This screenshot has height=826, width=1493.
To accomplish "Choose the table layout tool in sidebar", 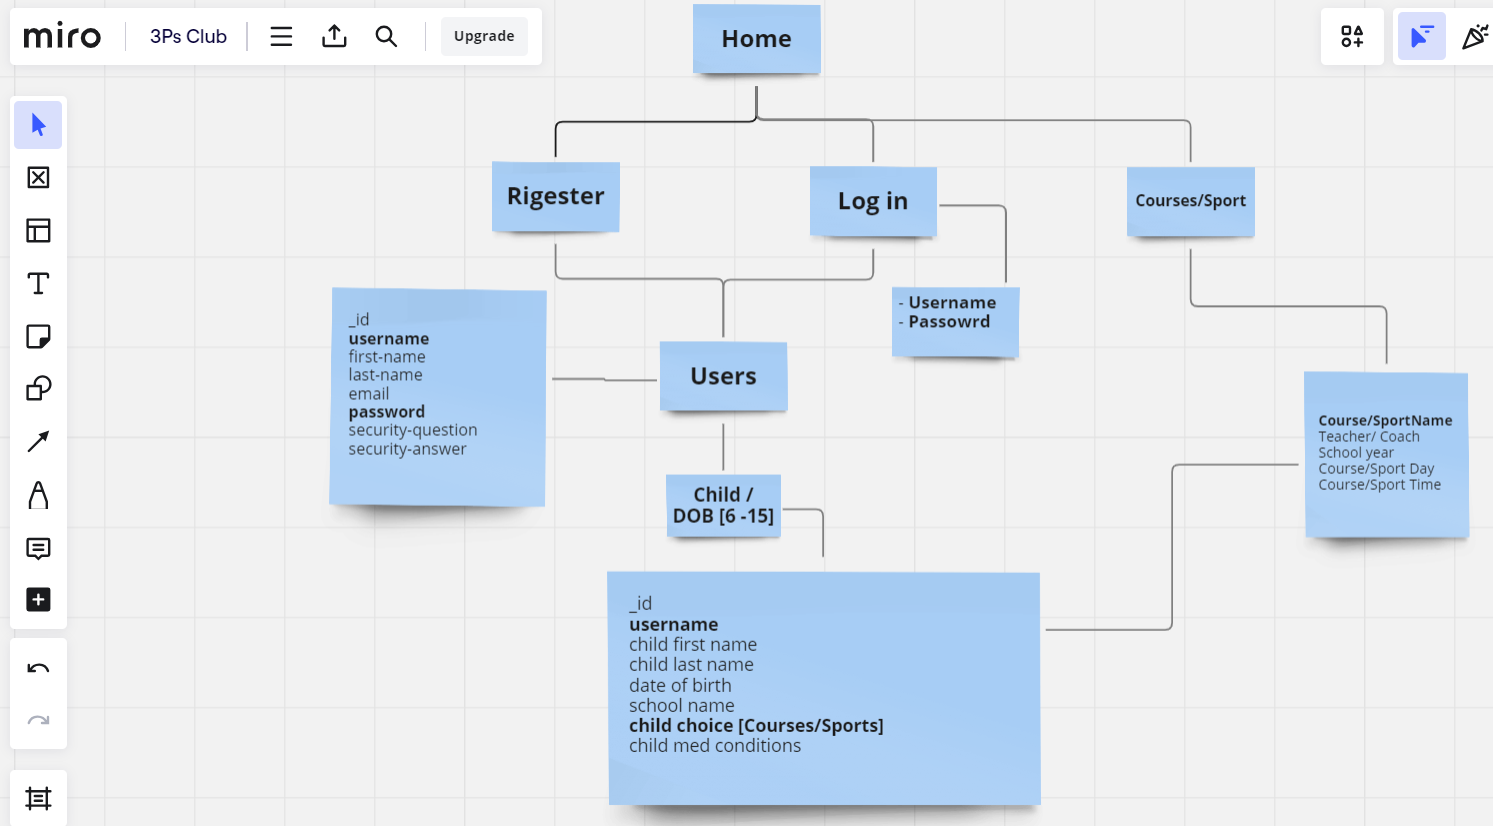I will pos(38,231).
